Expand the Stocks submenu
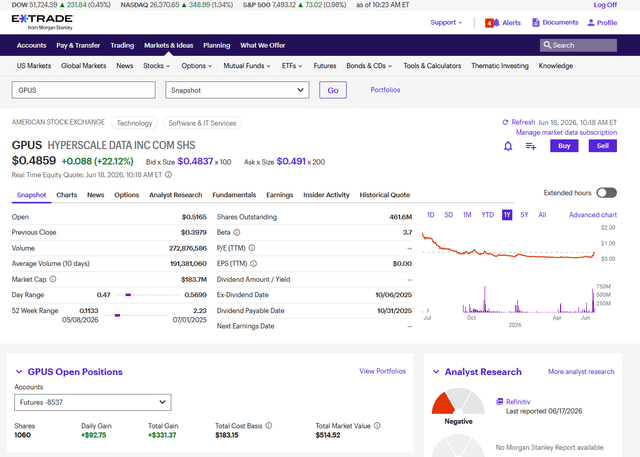Screen dimensions: 640x457 (x=156, y=66)
